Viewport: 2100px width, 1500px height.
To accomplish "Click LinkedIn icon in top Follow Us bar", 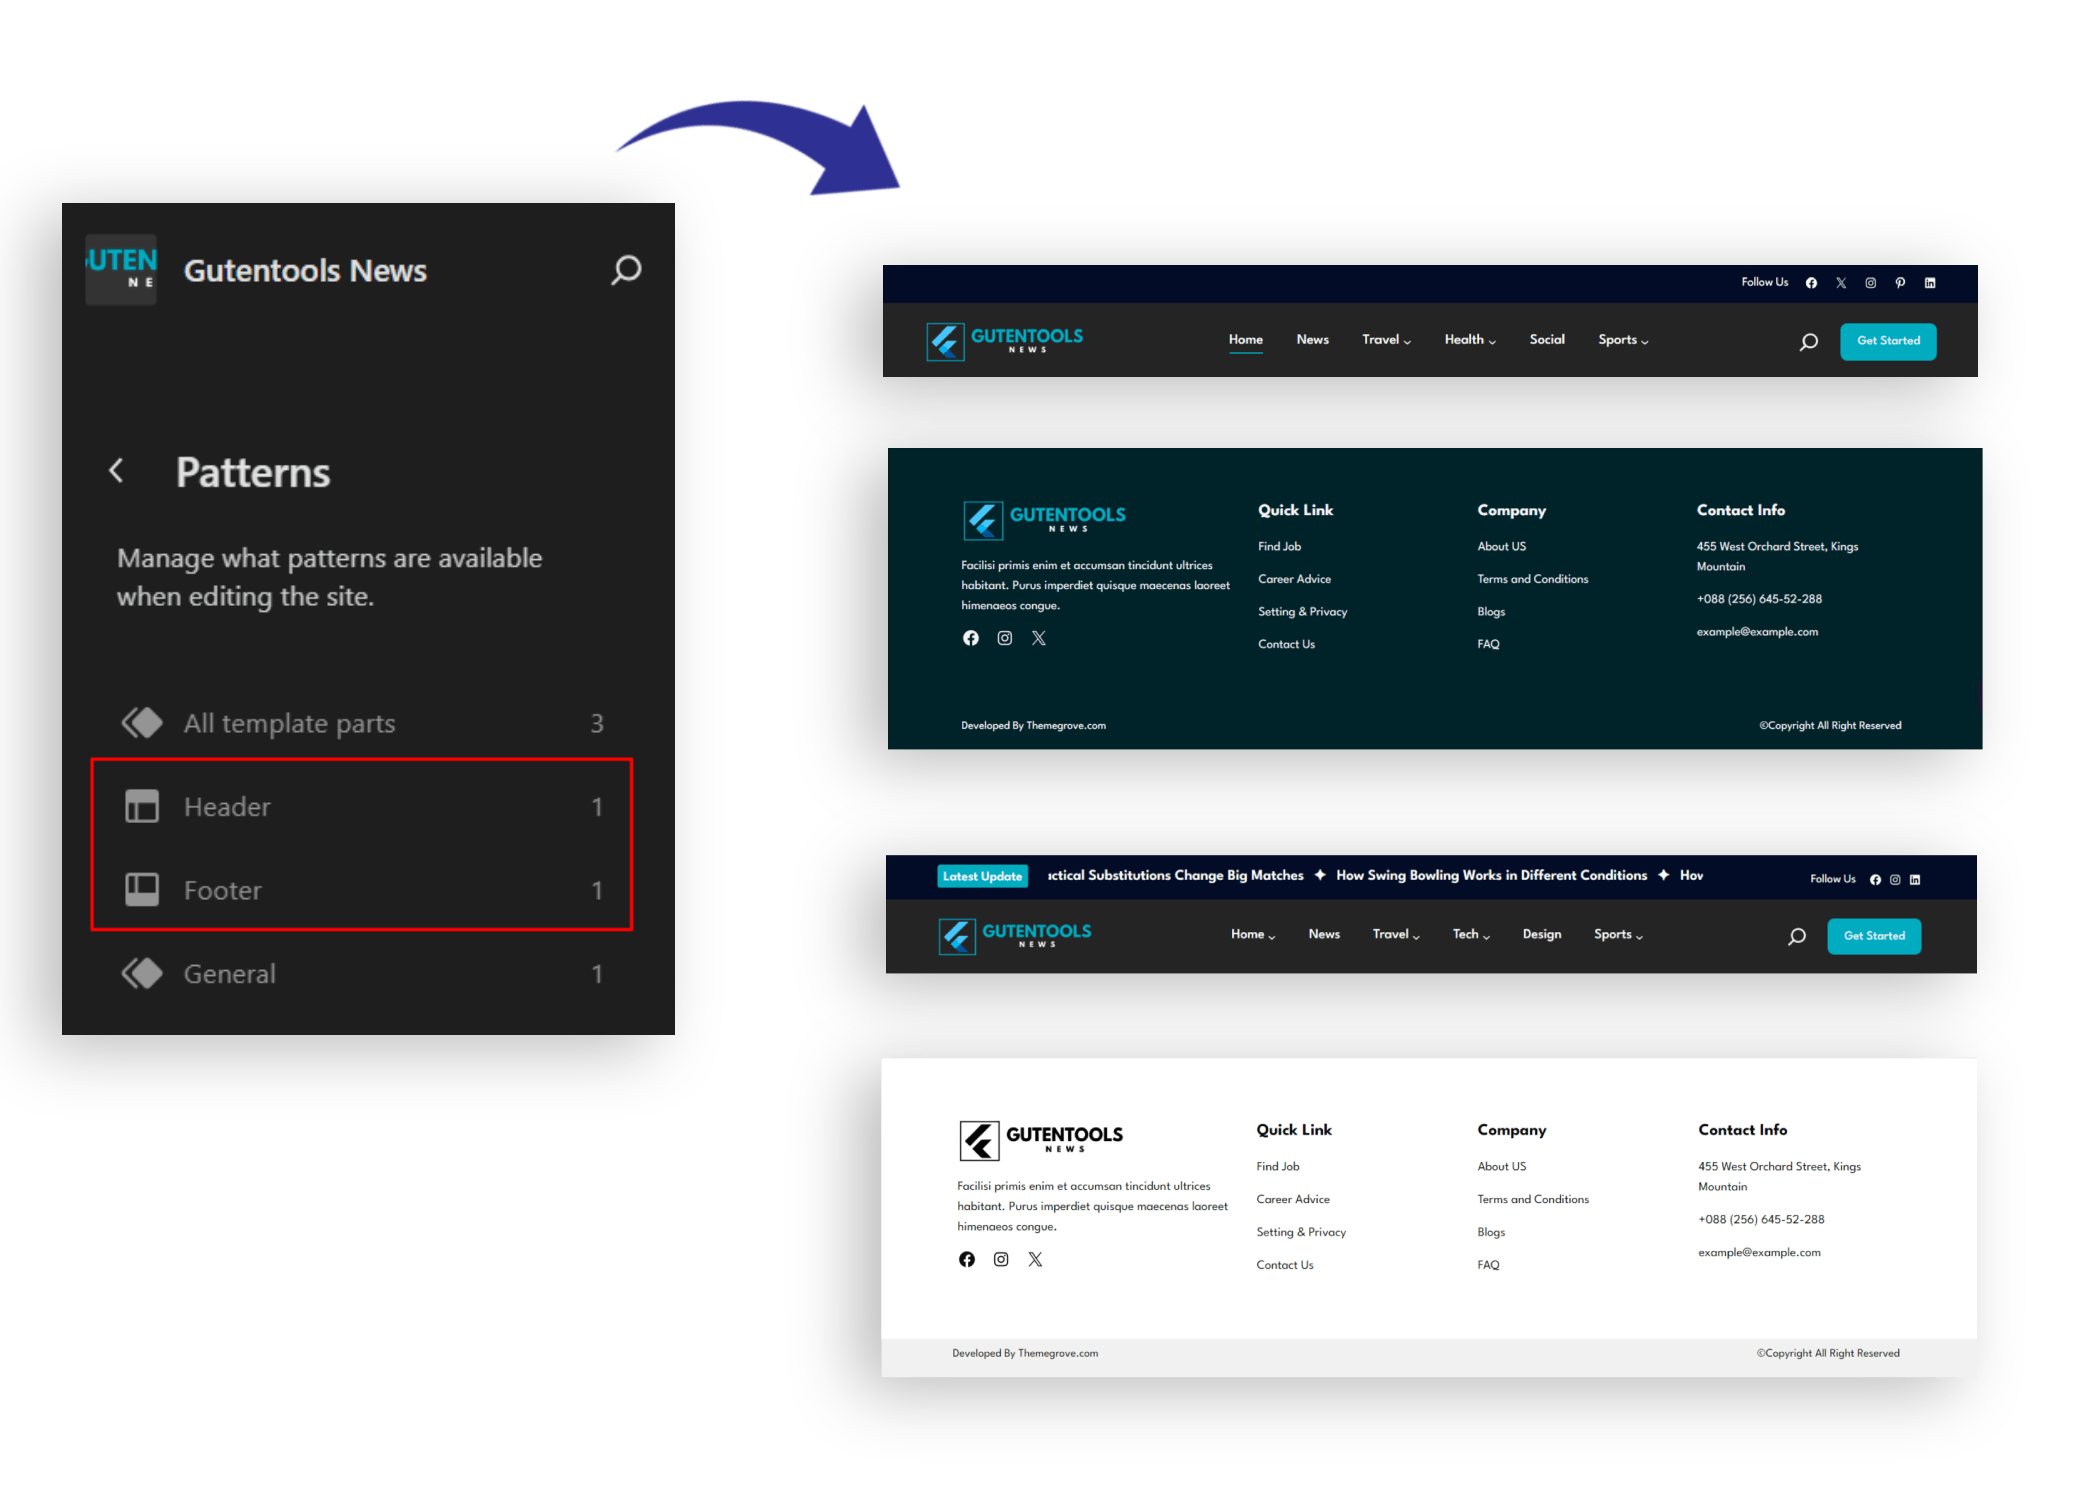I will tap(1930, 283).
